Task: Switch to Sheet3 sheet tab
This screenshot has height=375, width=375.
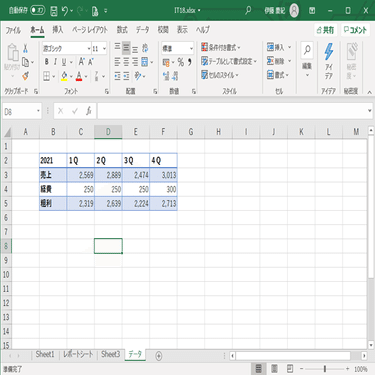Action: [110, 354]
